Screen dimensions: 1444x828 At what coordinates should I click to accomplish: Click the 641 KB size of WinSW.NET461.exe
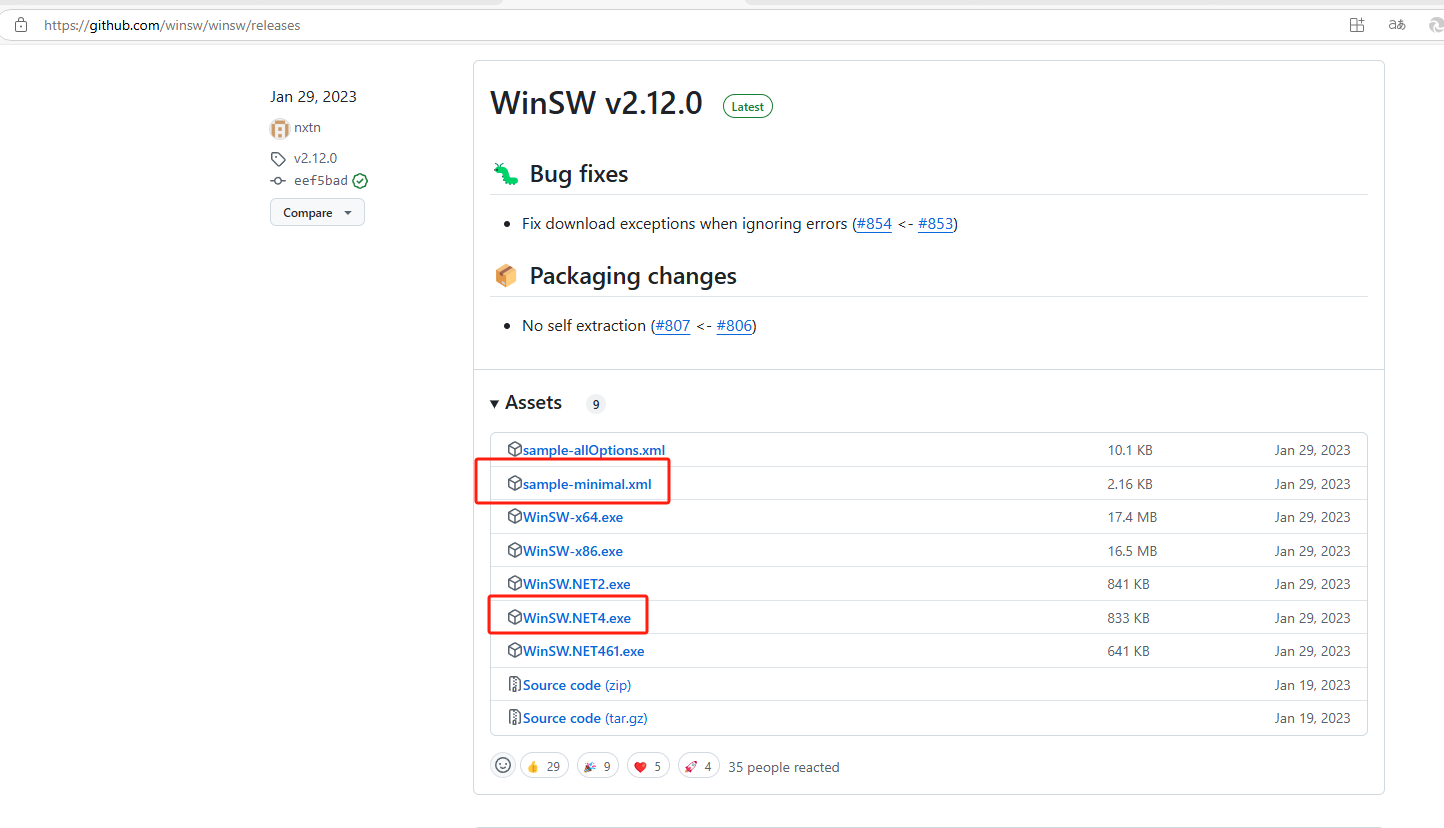tap(1128, 651)
